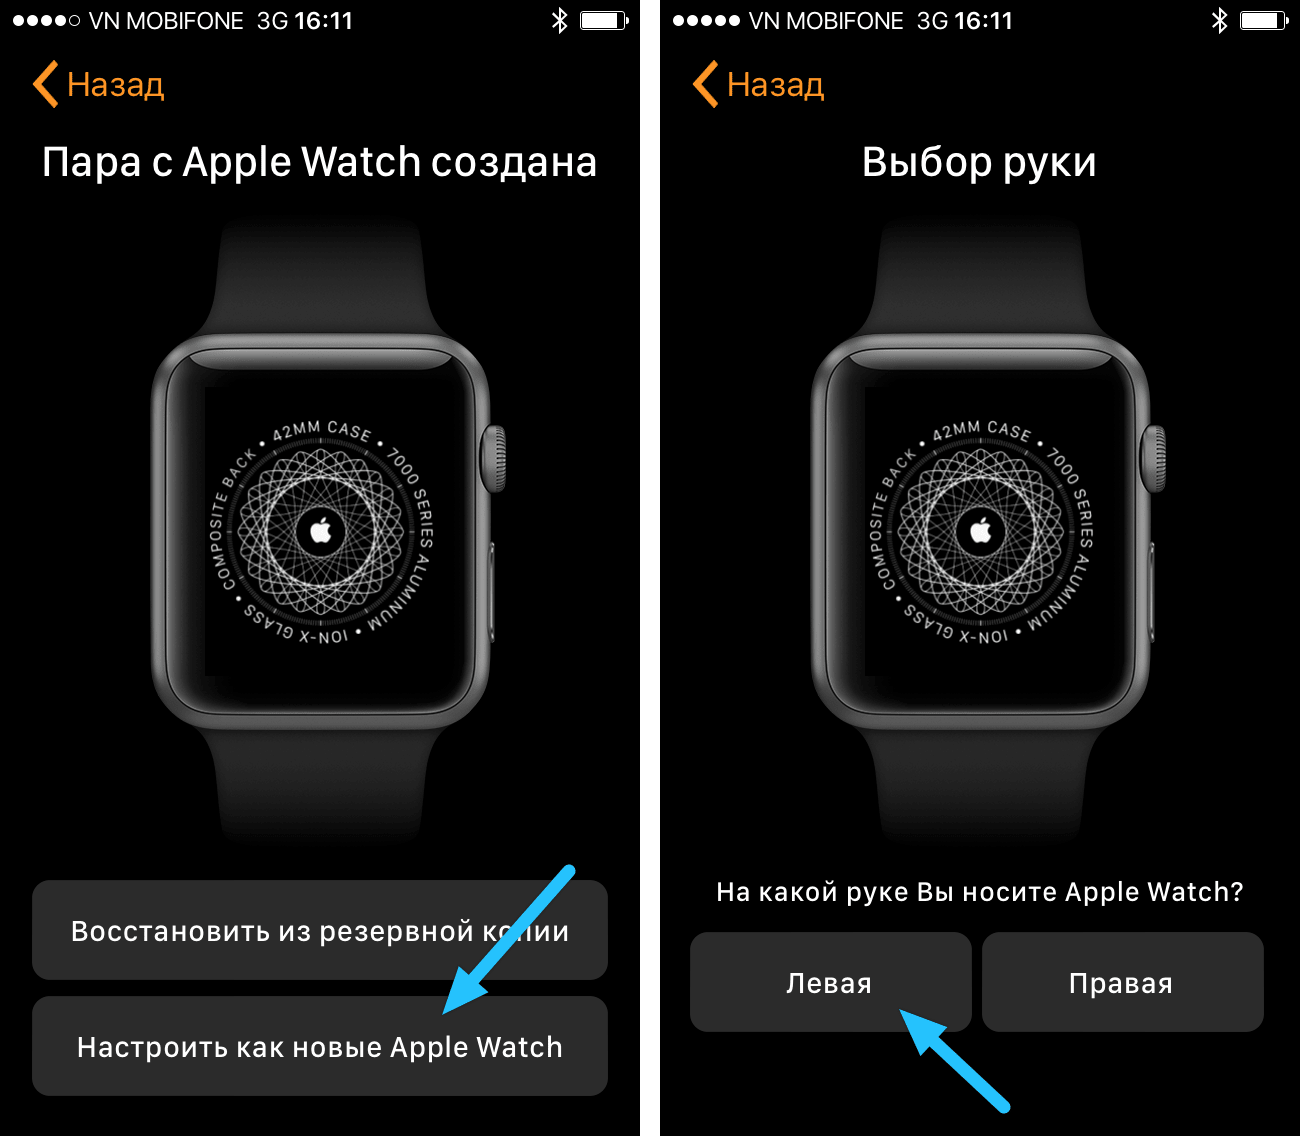Pick "Правая" wrist option
The width and height of the screenshot is (1300, 1136).
pyautogui.click(x=1122, y=982)
